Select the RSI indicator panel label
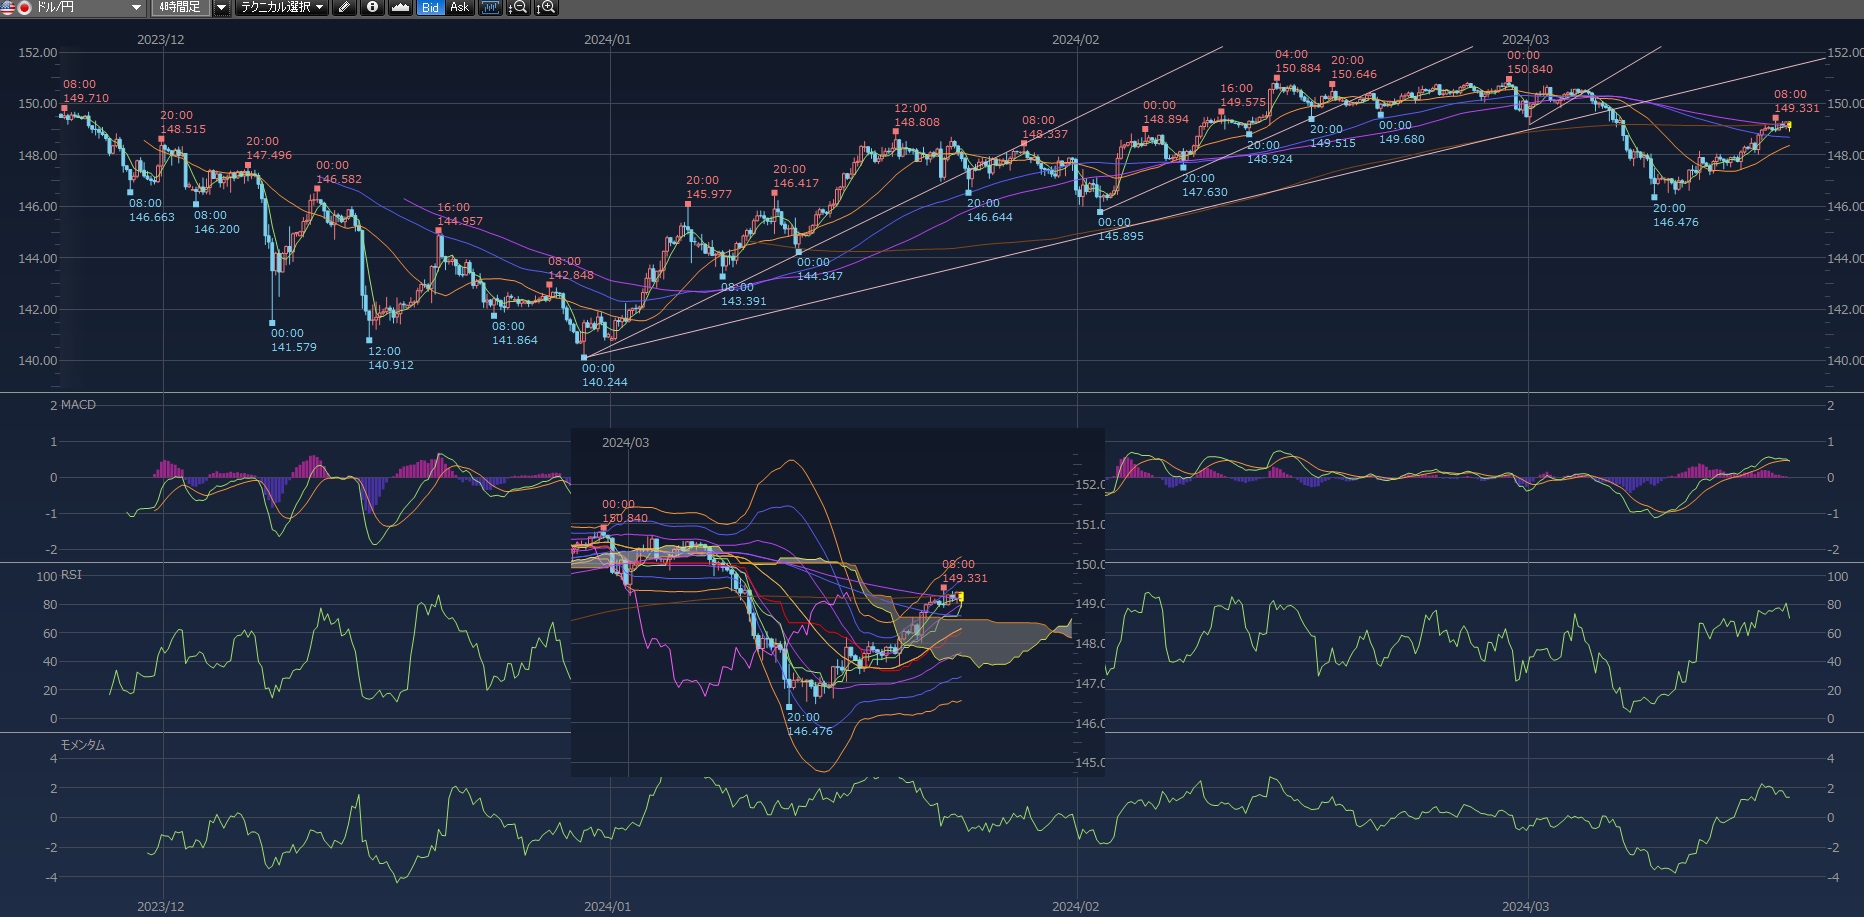The height and width of the screenshot is (917, 1864). (x=71, y=575)
